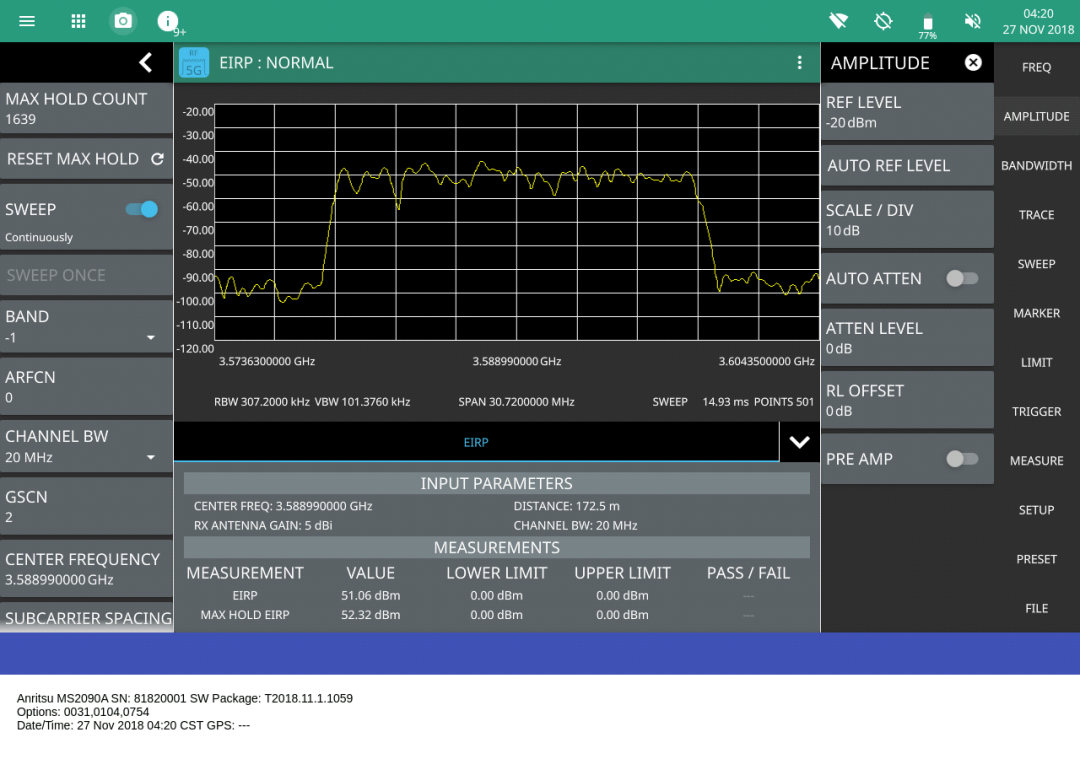Edit the RL OFFSET value
Screen dimensions: 1080x759
click(907, 400)
